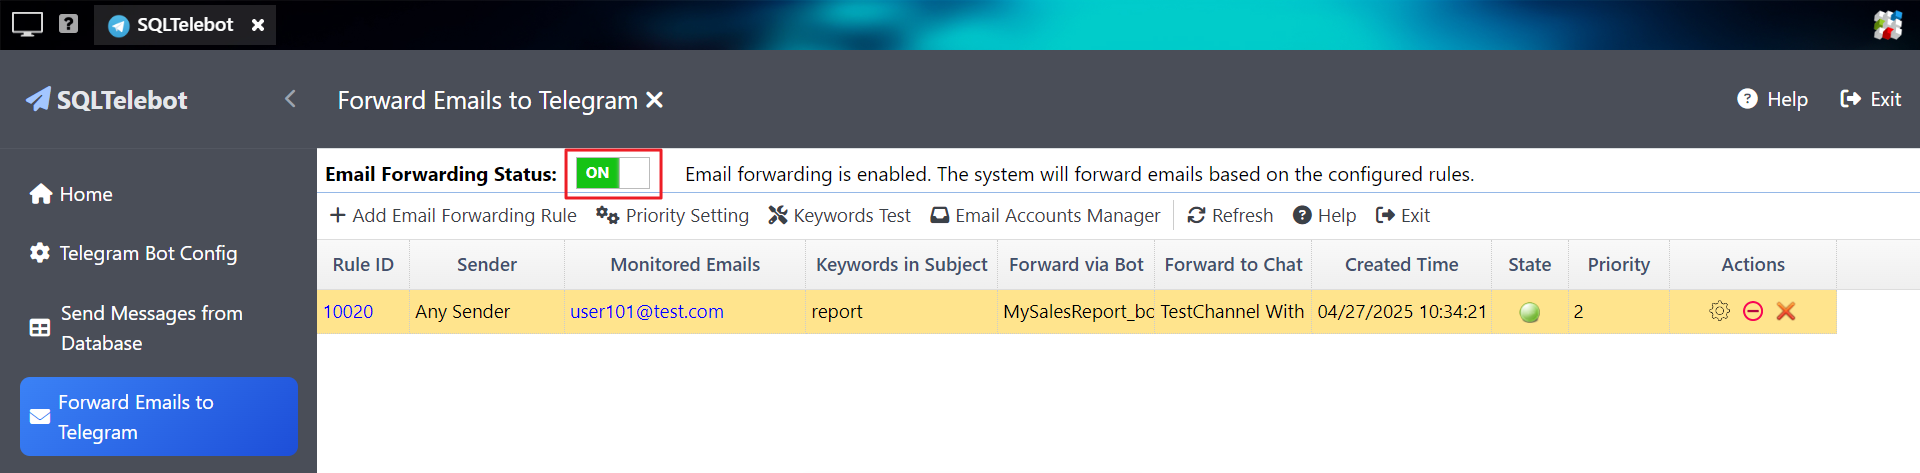The height and width of the screenshot is (473, 1920).
Task: Close the SQLTelebot tab
Action: [258, 25]
